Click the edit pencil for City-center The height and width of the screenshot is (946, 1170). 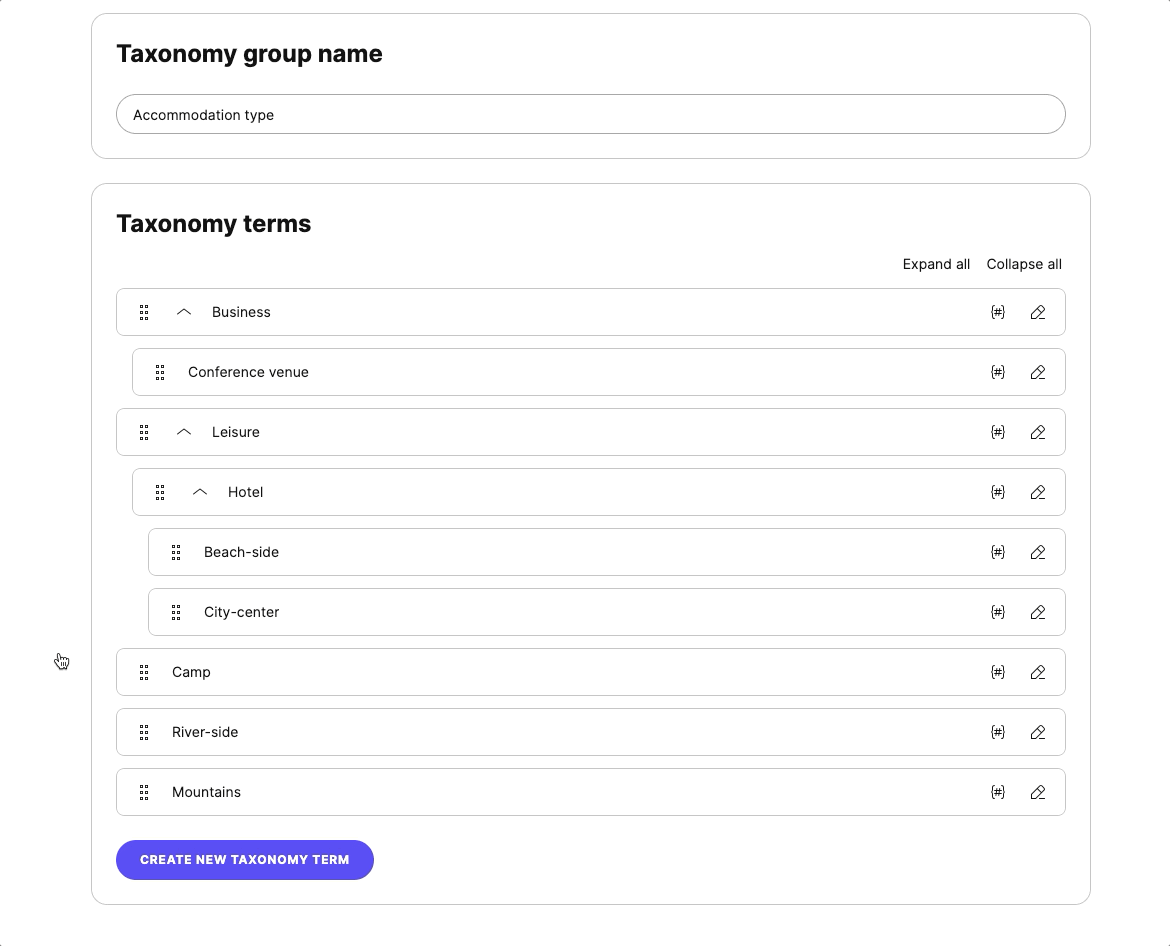pos(1037,612)
